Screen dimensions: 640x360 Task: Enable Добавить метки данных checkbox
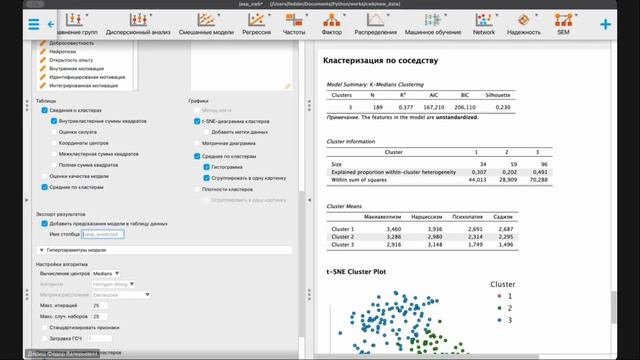click(207, 132)
